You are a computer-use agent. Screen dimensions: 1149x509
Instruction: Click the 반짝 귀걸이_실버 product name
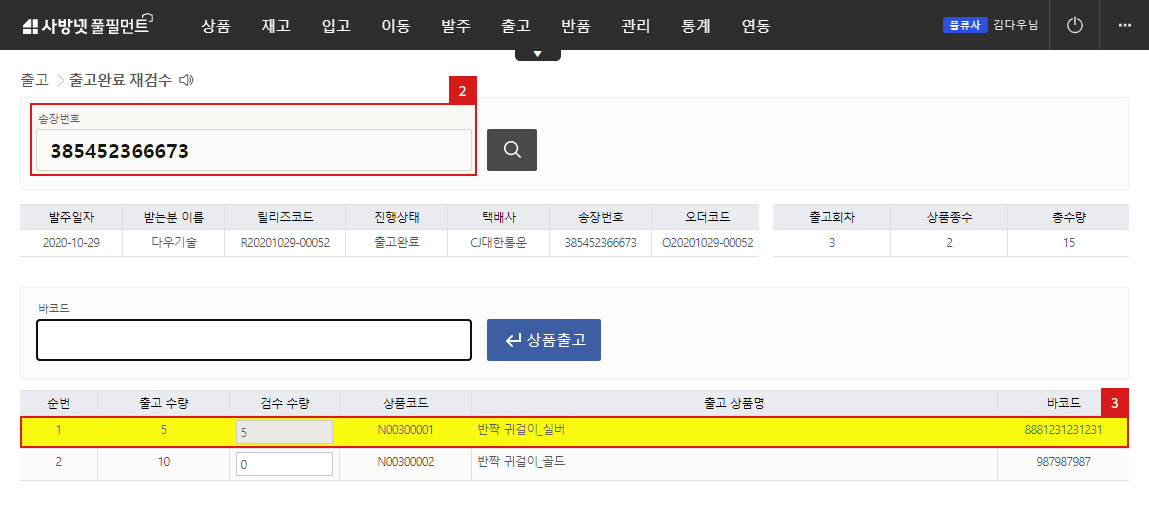tap(521, 431)
